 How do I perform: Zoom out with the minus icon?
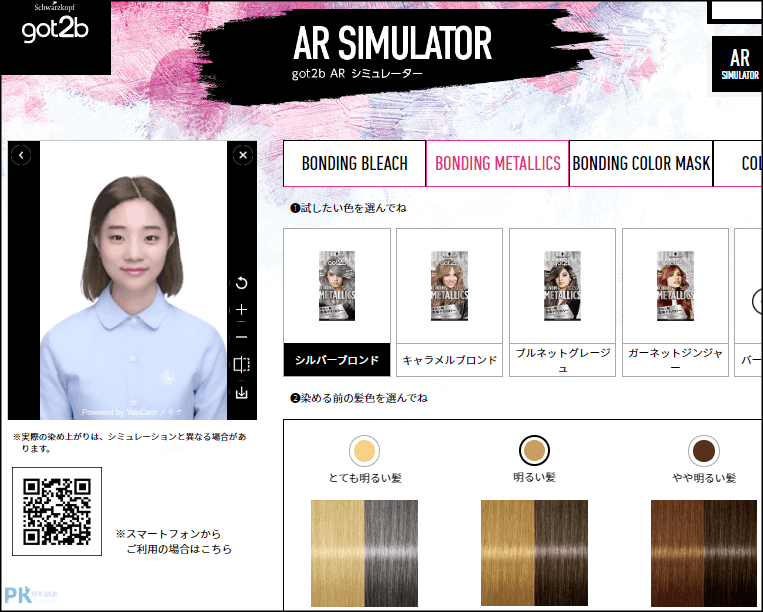pyautogui.click(x=241, y=337)
